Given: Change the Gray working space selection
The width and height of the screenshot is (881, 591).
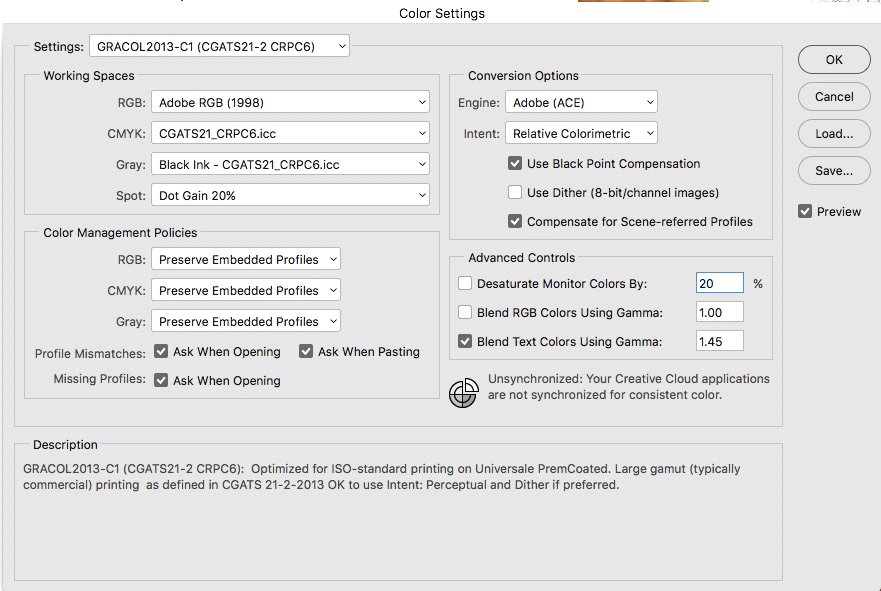Looking at the screenshot, I should click(290, 163).
